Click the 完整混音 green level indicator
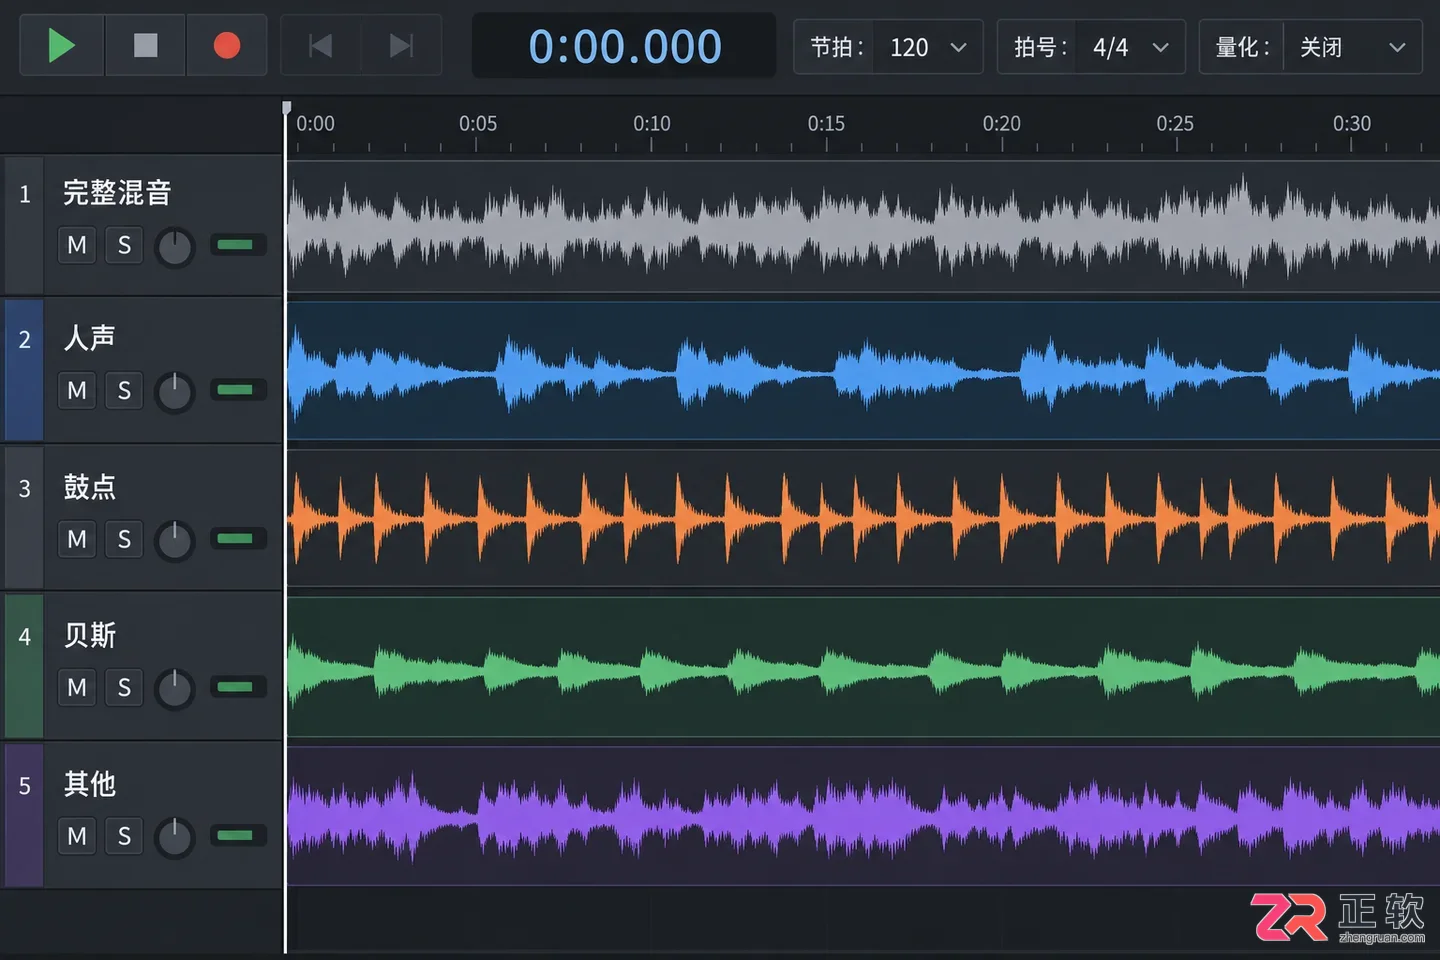 [238, 245]
